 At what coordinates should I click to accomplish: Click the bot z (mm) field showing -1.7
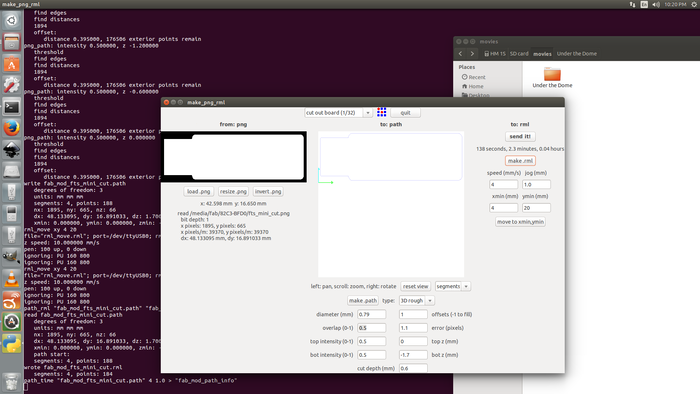point(413,355)
